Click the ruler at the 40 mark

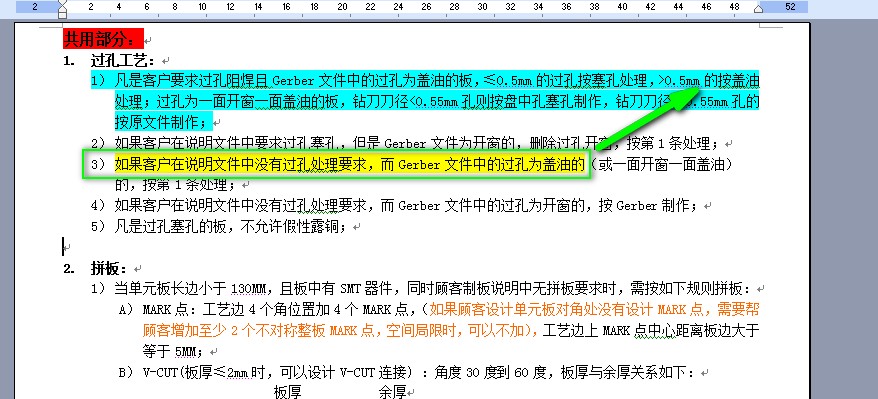click(x=622, y=7)
